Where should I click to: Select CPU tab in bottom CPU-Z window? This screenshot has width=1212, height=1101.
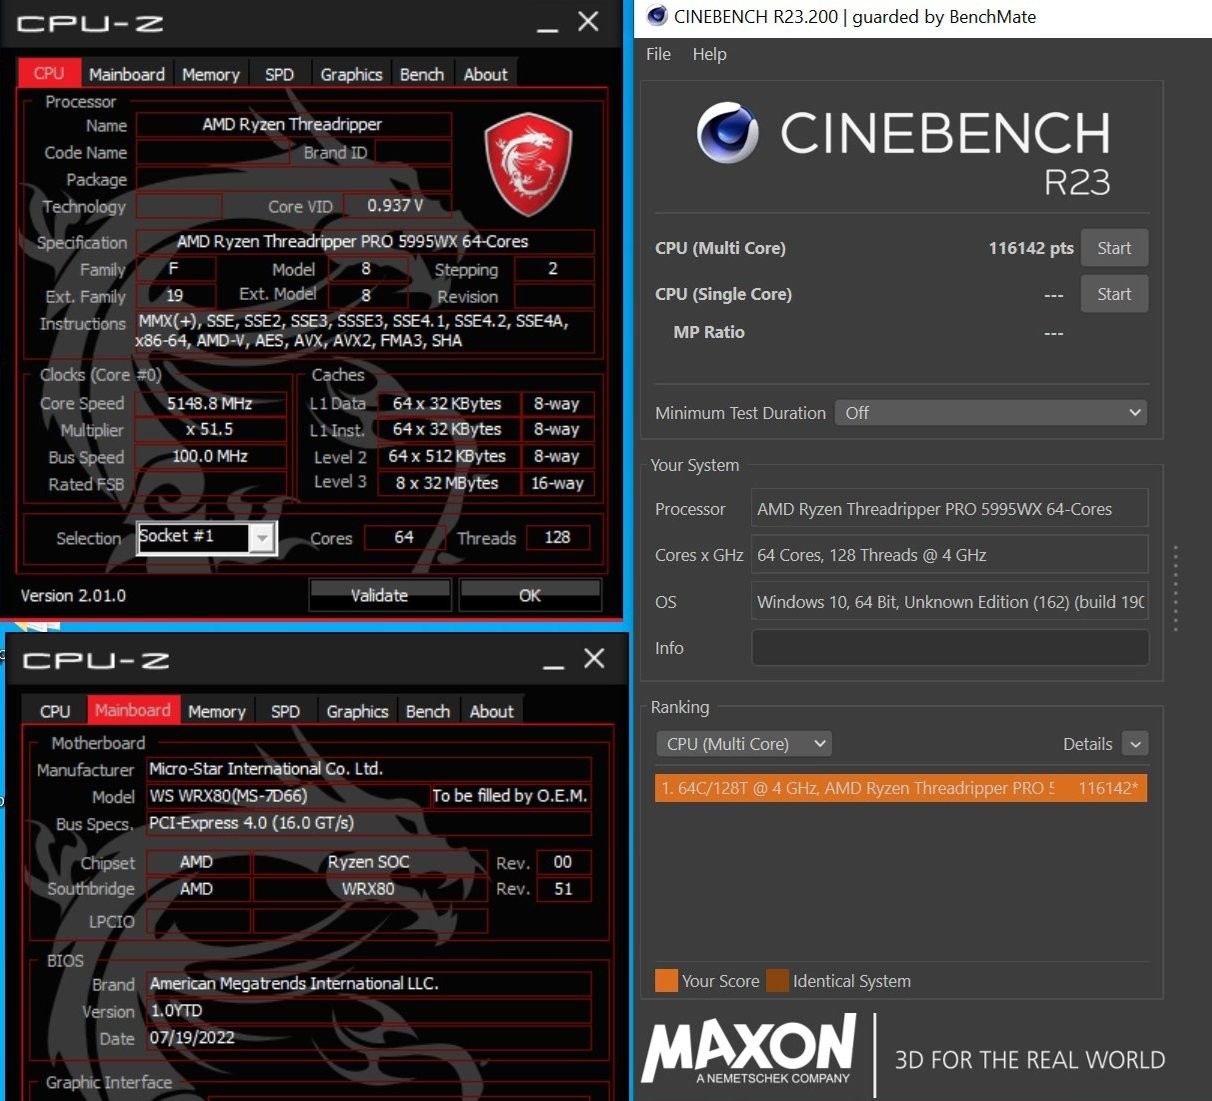coord(55,711)
